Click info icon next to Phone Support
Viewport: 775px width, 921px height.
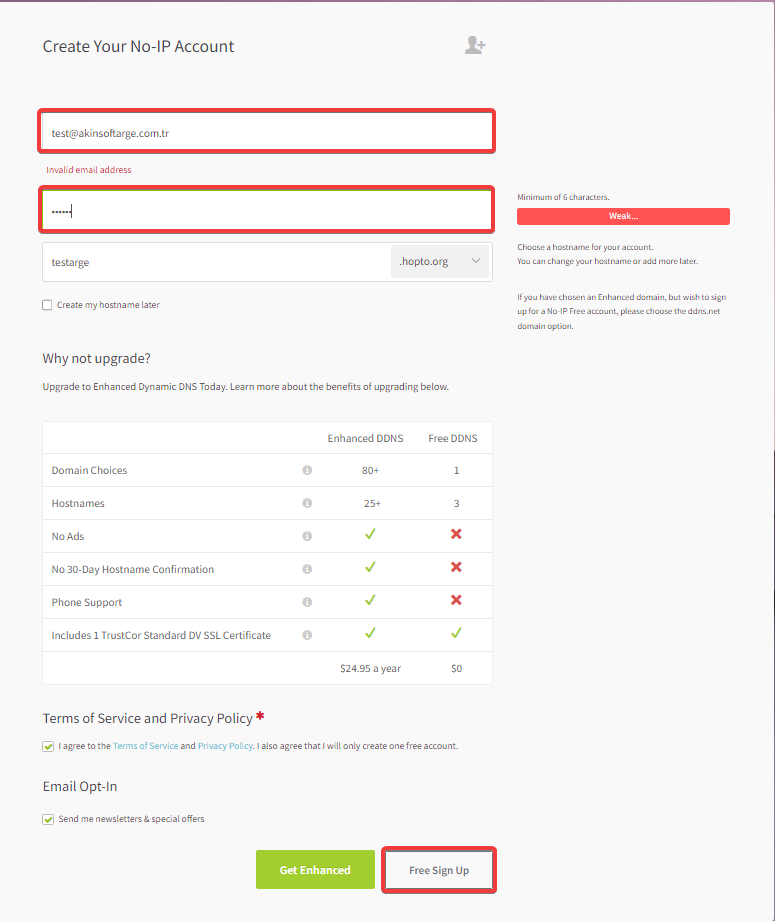click(x=307, y=602)
